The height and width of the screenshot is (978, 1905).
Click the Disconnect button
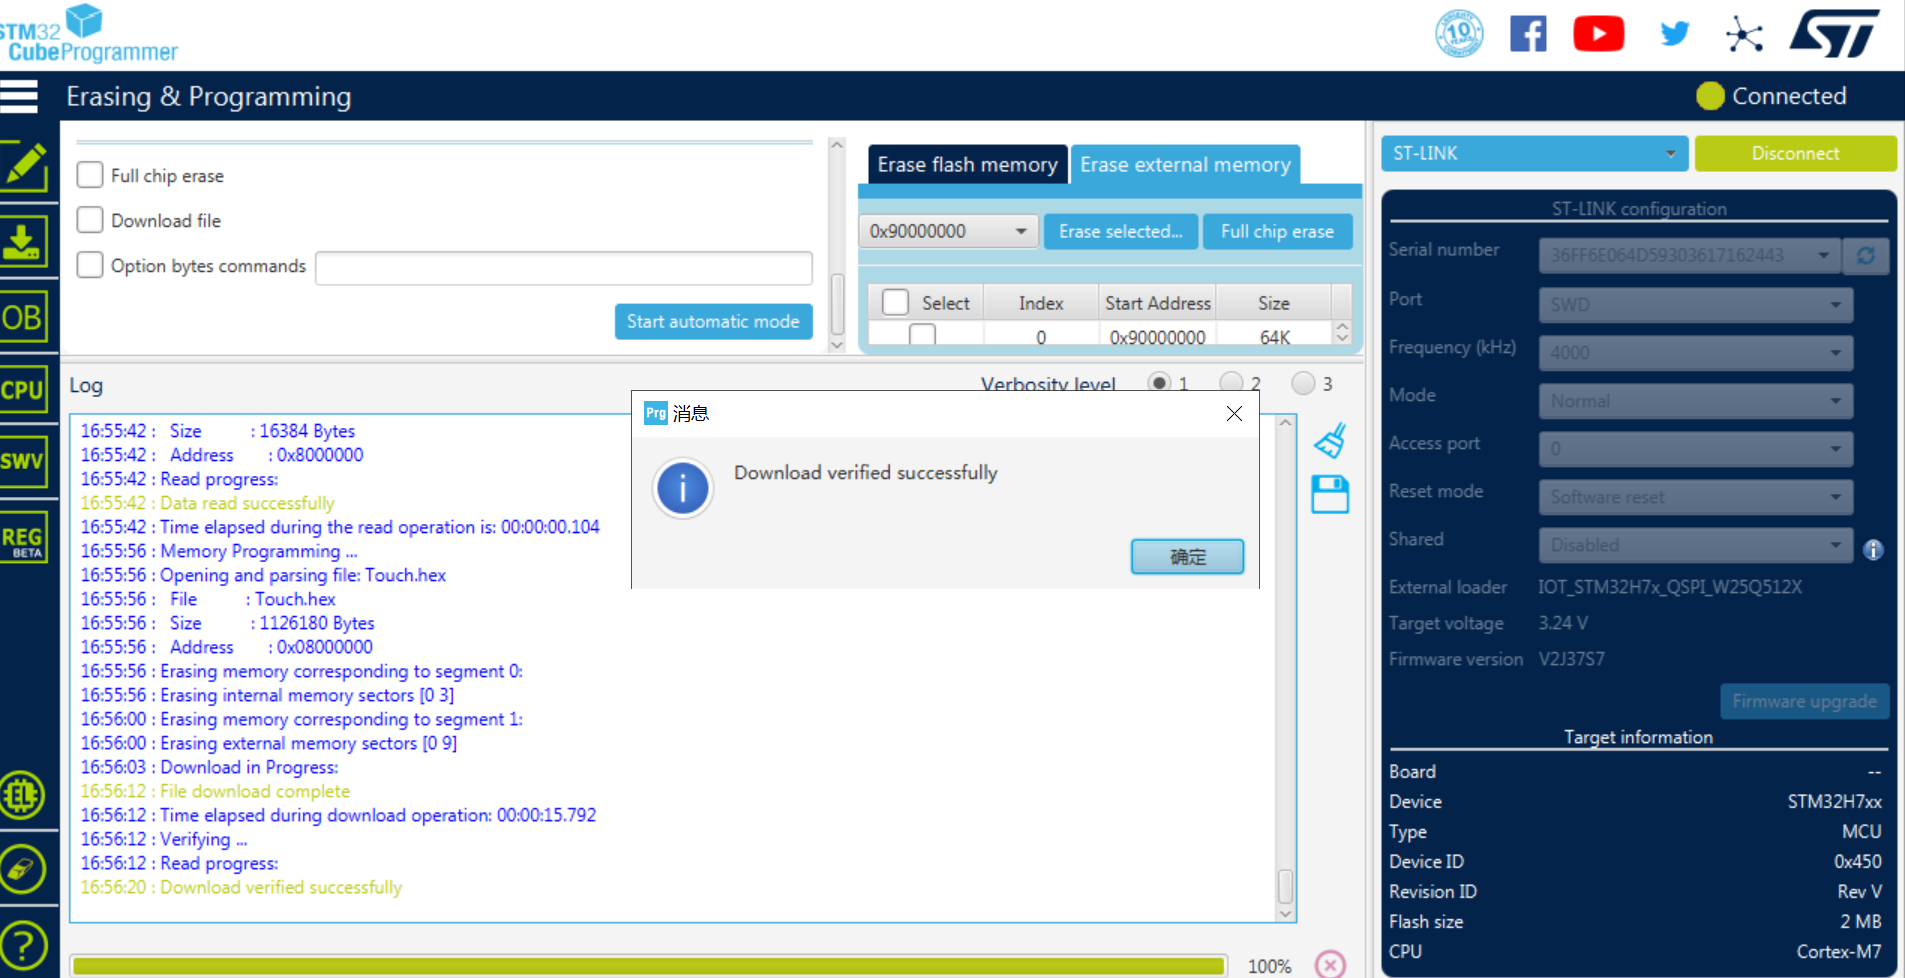pos(1795,153)
